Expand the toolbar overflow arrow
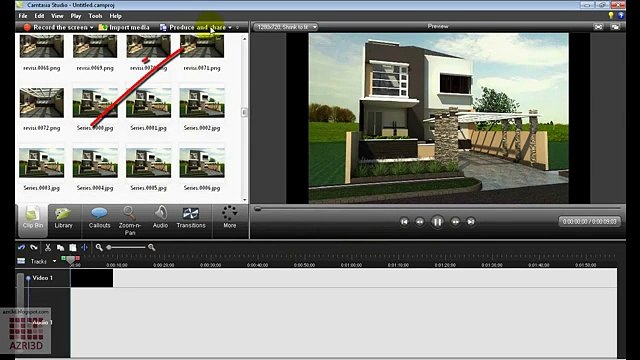The image size is (640, 360). tap(238, 27)
